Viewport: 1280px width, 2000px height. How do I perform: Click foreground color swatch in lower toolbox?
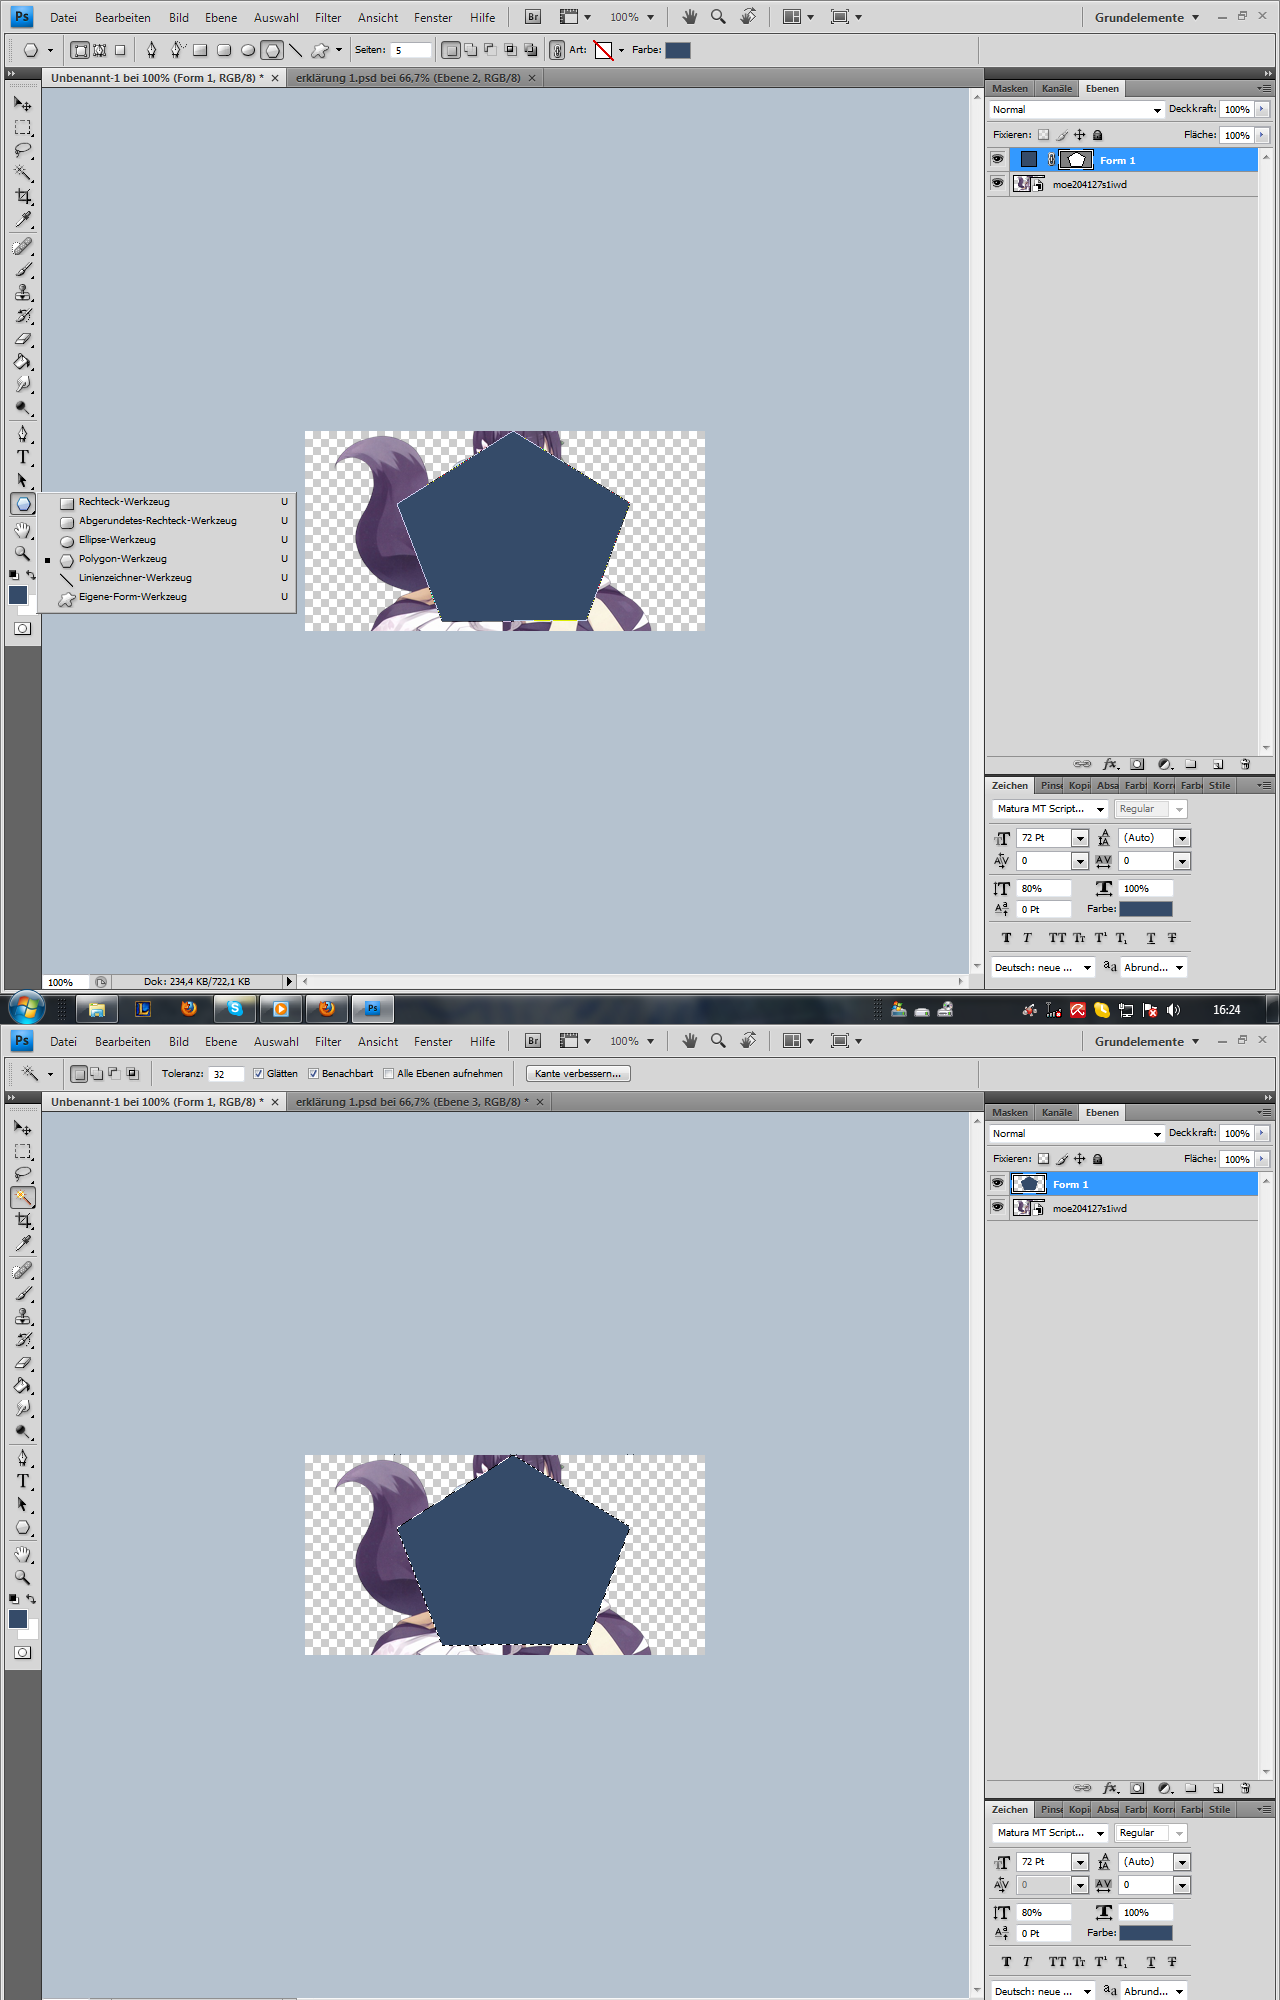coord(18,1618)
